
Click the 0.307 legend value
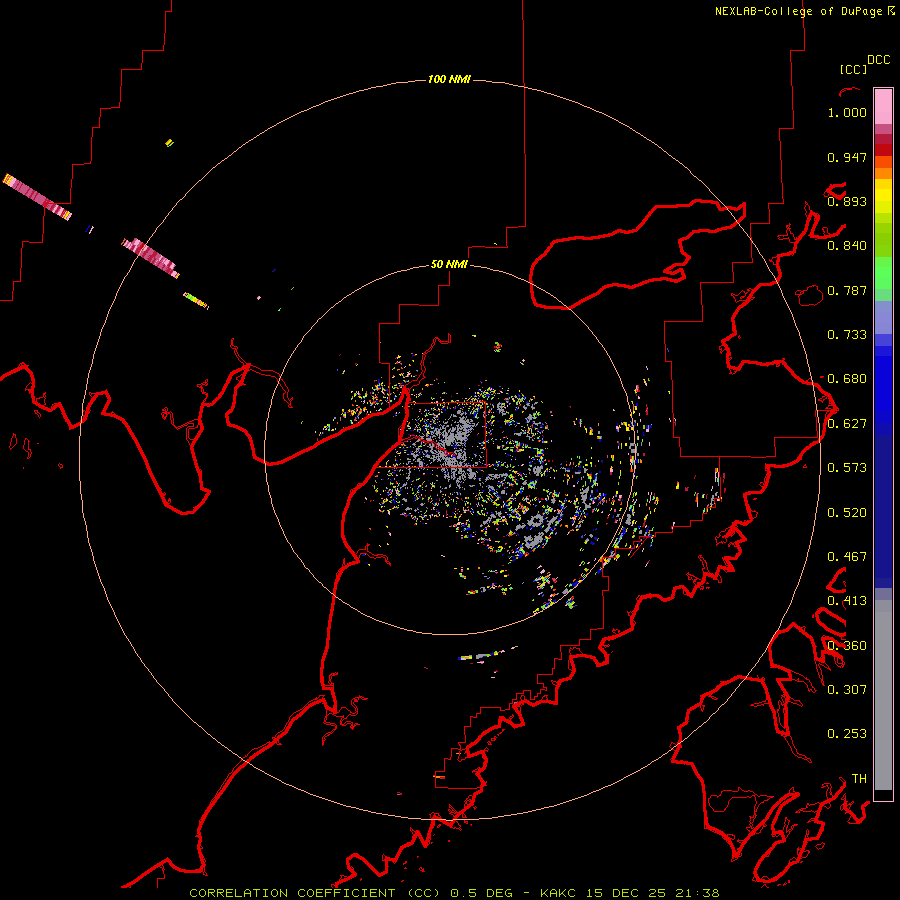(x=847, y=690)
